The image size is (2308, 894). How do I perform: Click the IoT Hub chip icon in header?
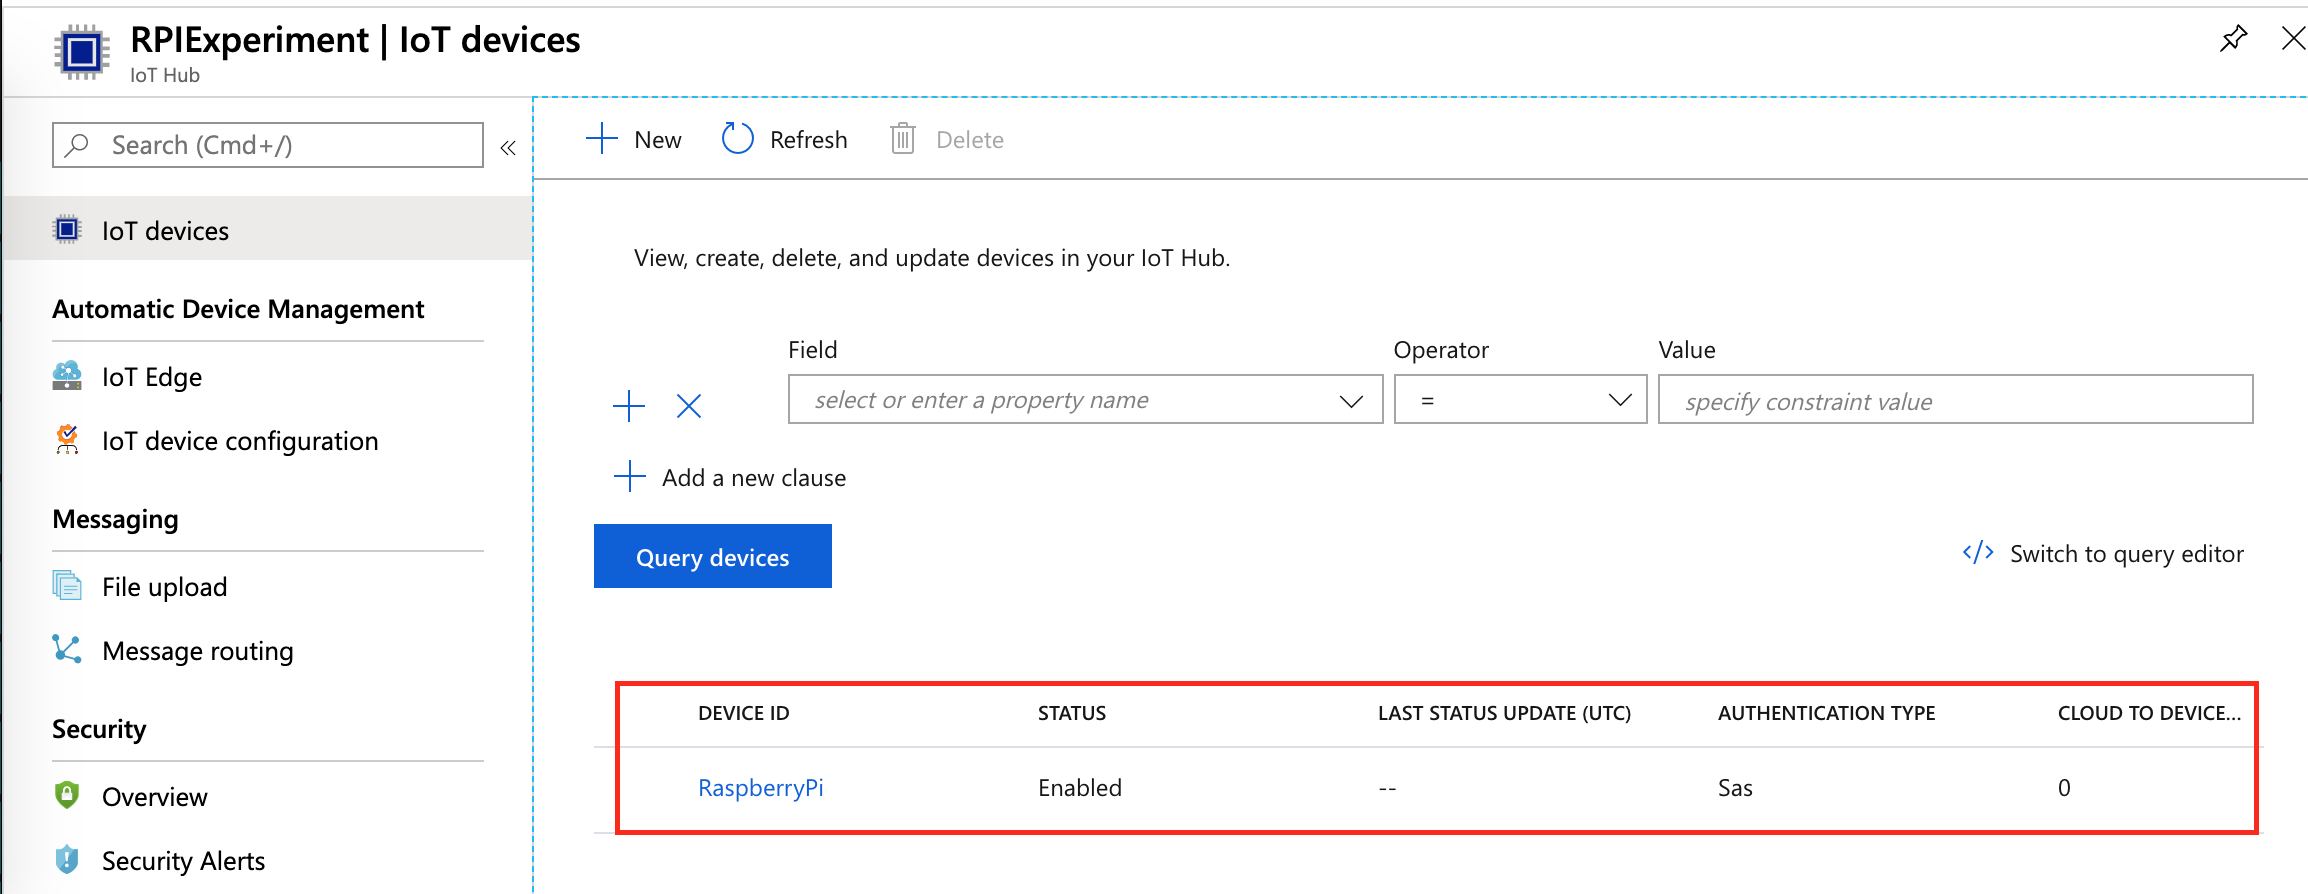click(82, 52)
